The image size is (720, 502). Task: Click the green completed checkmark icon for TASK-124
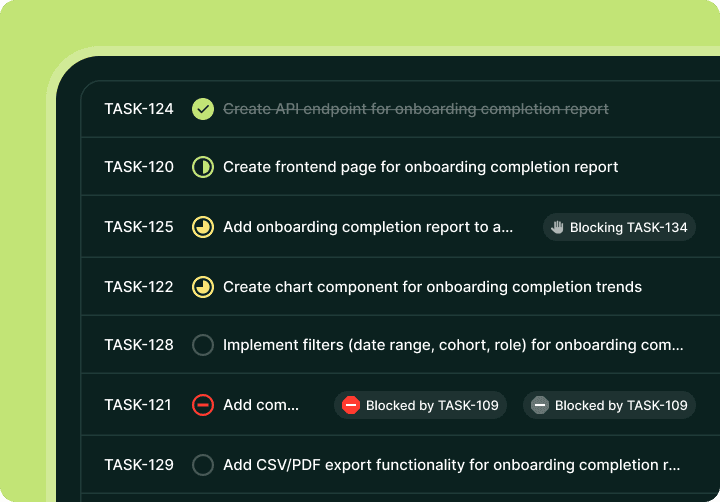[202, 109]
